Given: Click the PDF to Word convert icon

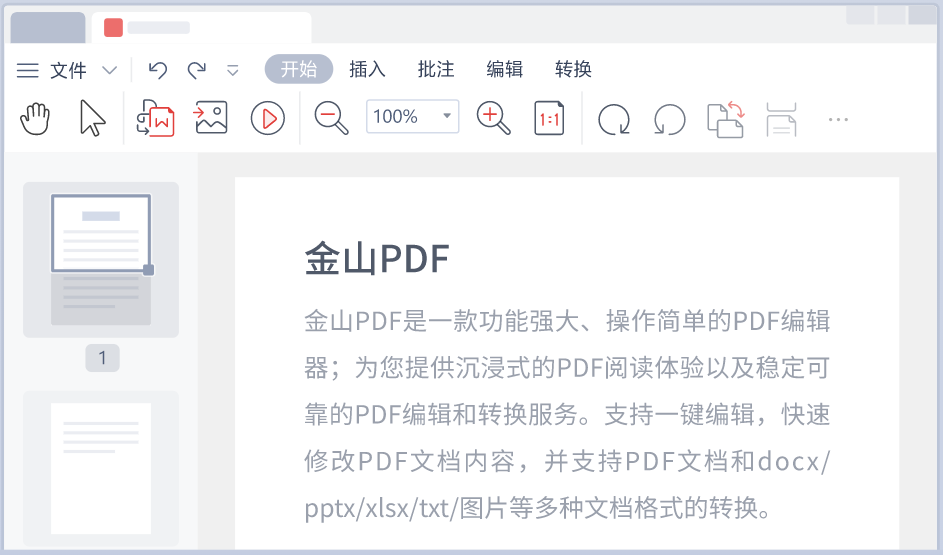Looking at the screenshot, I should coord(156,118).
